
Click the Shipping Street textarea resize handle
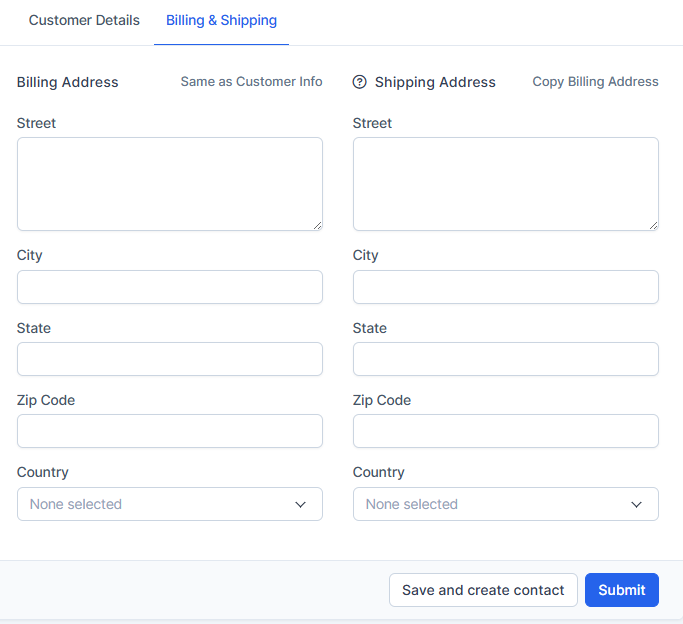[653, 225]
